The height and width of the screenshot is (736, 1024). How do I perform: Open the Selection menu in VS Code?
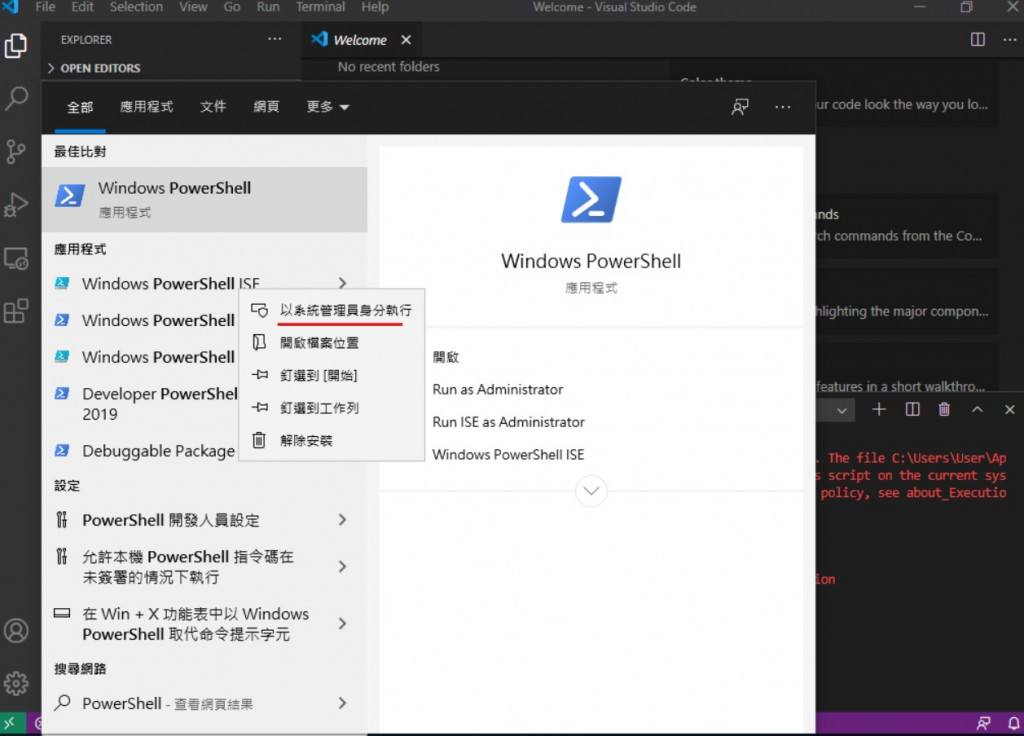[x=136, y=7]
